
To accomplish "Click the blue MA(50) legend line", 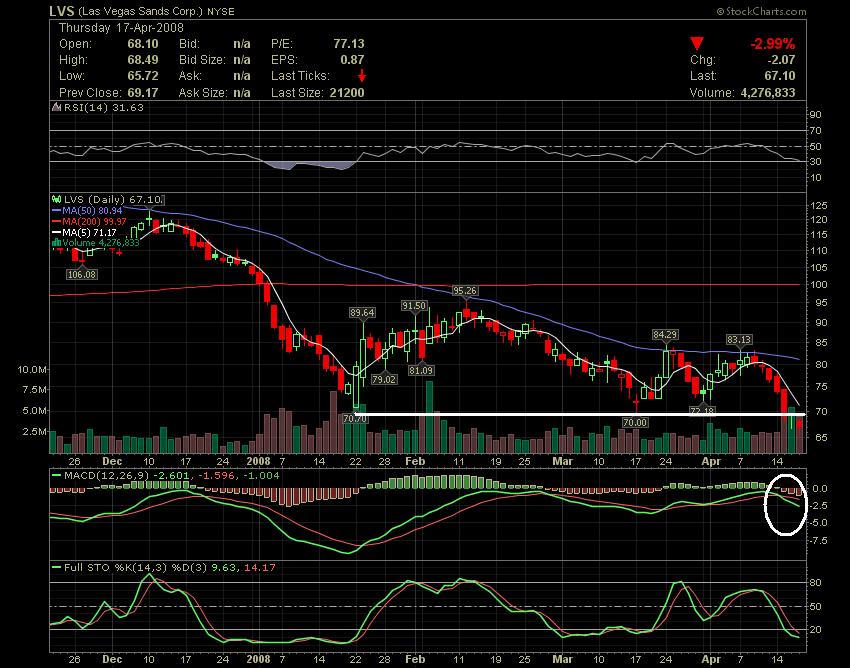I will pyautogui.click(x=56, y=210).
